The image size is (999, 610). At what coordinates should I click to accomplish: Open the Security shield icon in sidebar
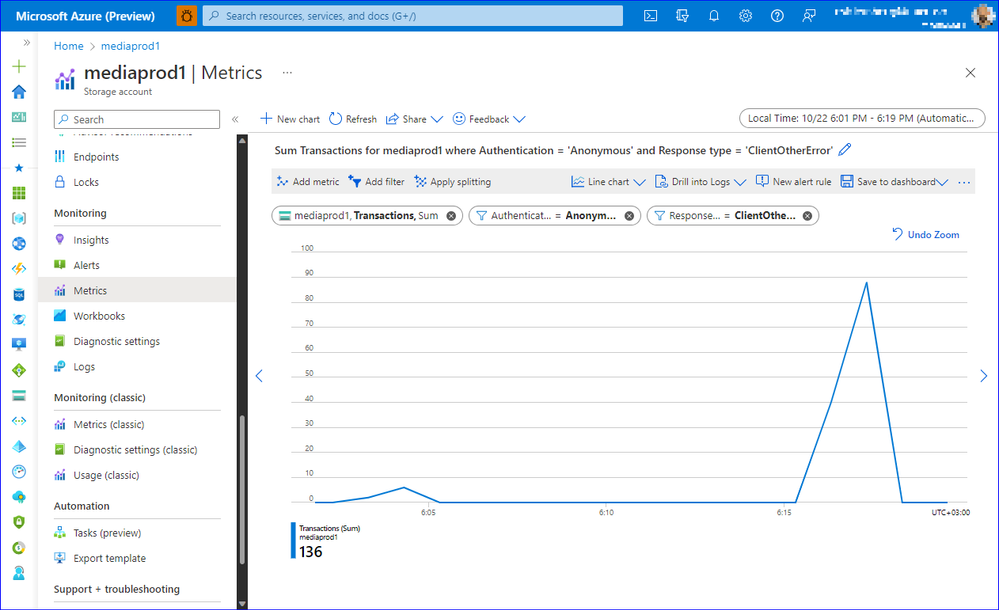[x=19, y=522]
